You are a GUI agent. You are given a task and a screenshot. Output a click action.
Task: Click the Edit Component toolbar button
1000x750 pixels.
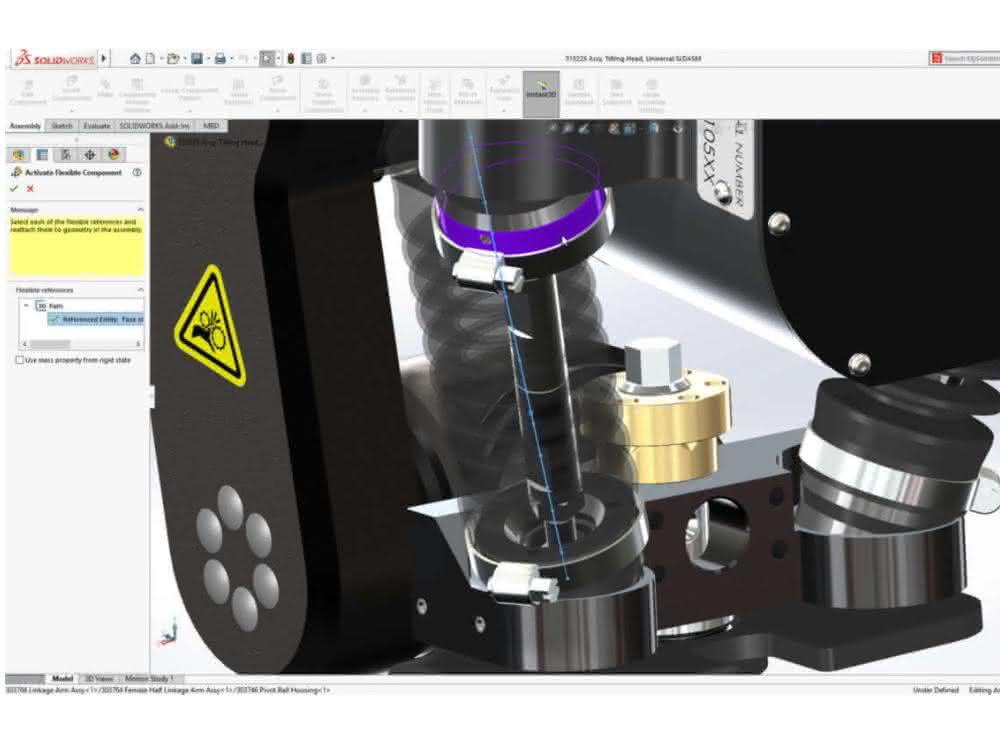(28, 92)
